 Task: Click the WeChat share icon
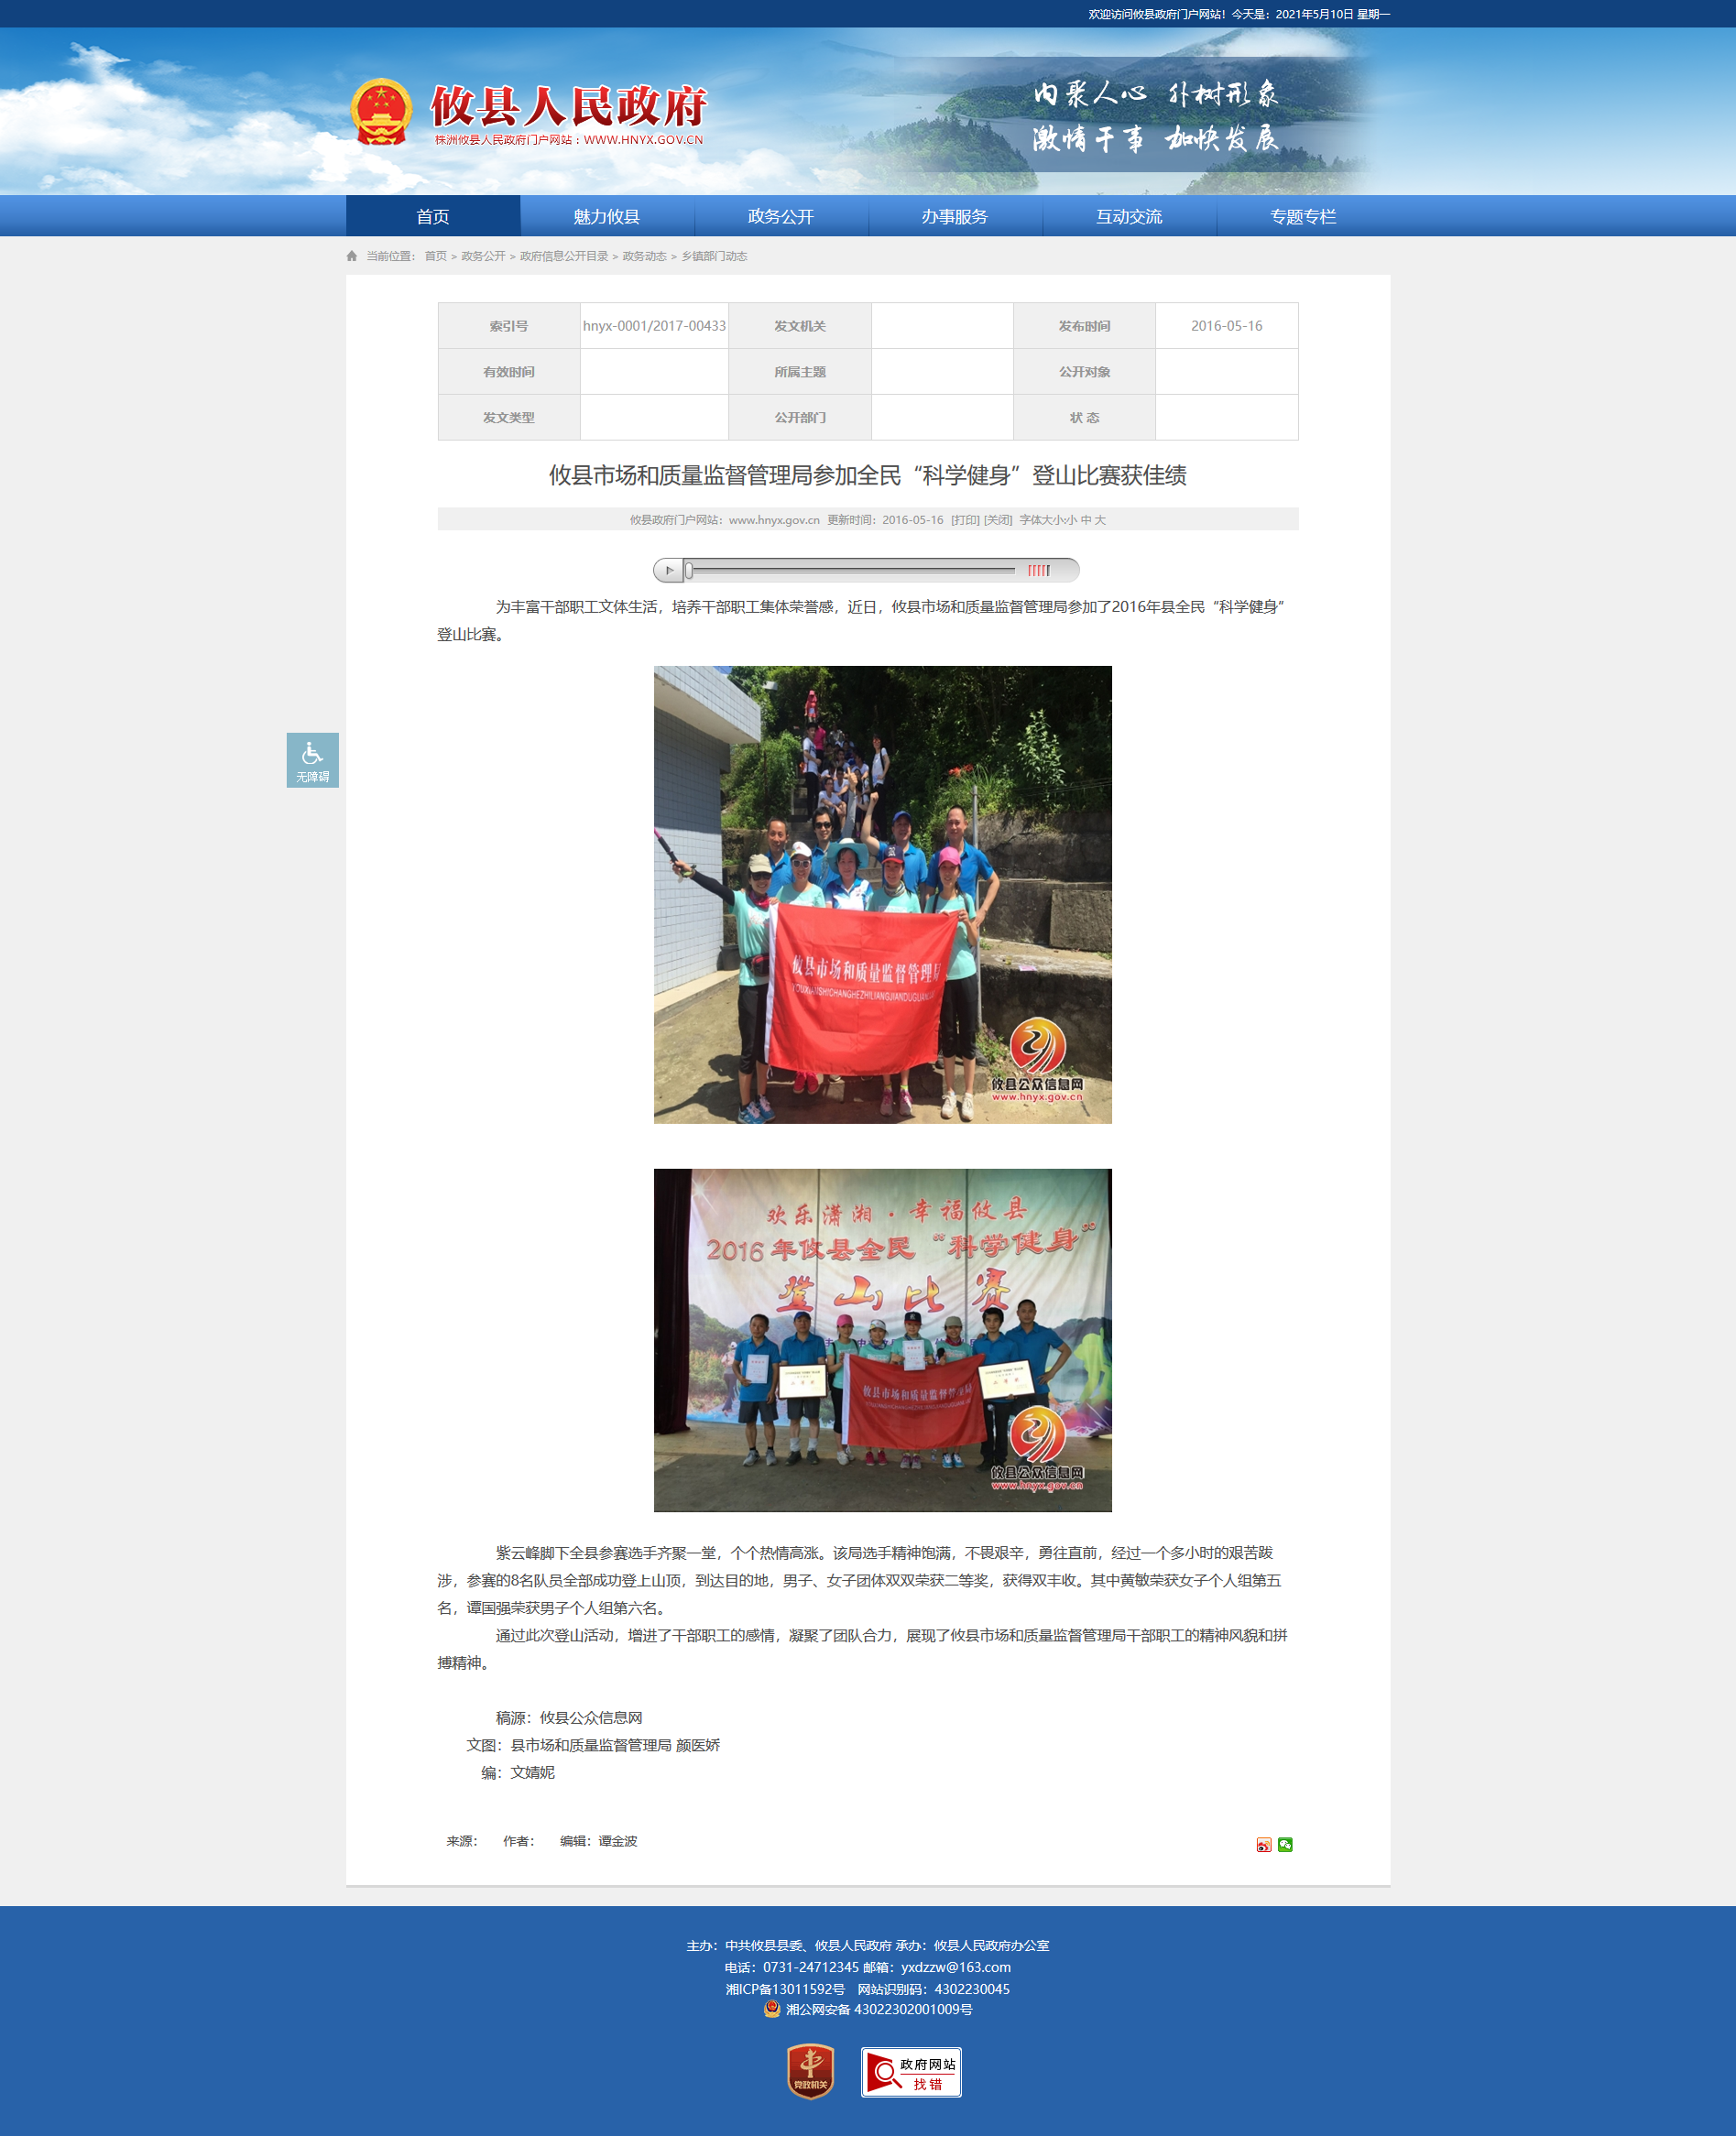1285,1845
